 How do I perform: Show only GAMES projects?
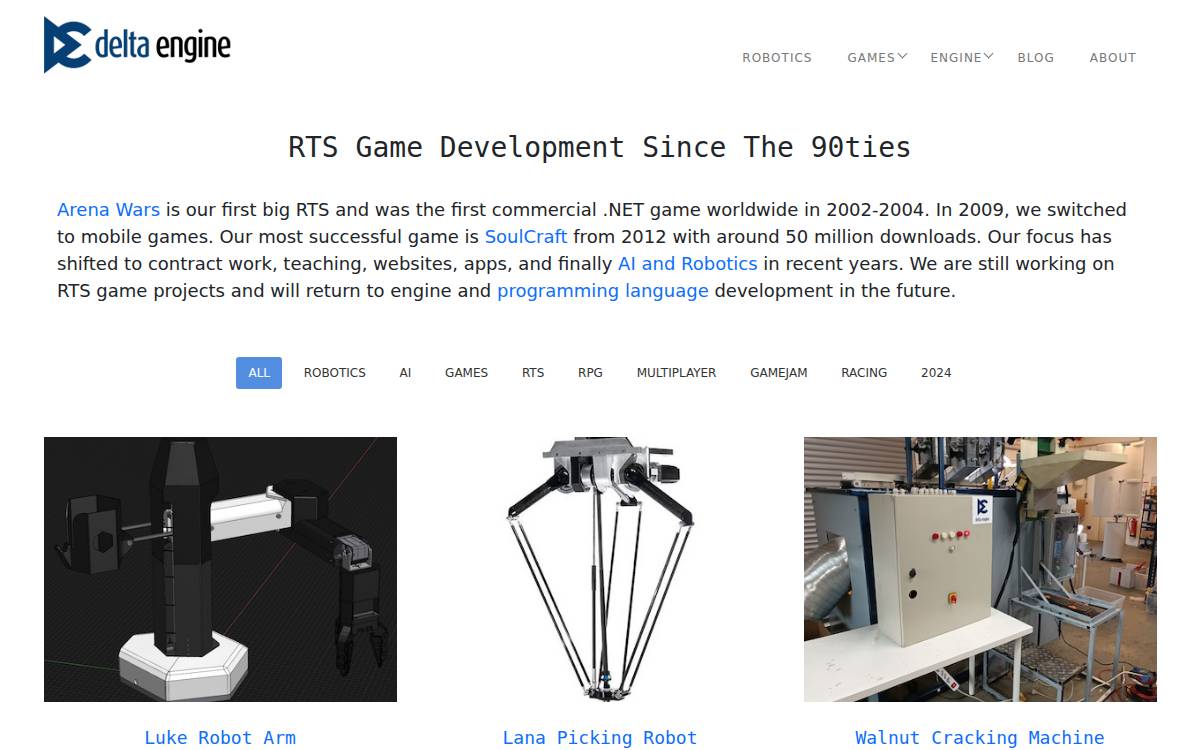[466, 373]
